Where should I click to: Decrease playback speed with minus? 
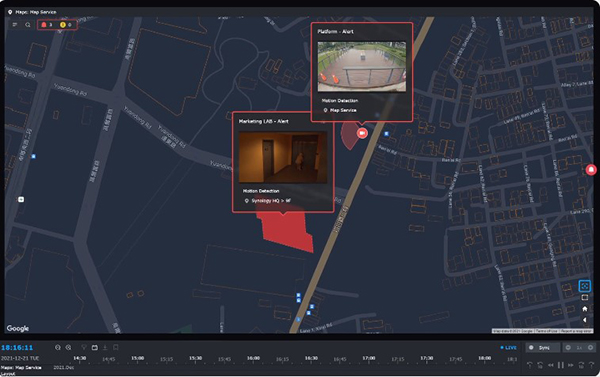pos(568,348)
